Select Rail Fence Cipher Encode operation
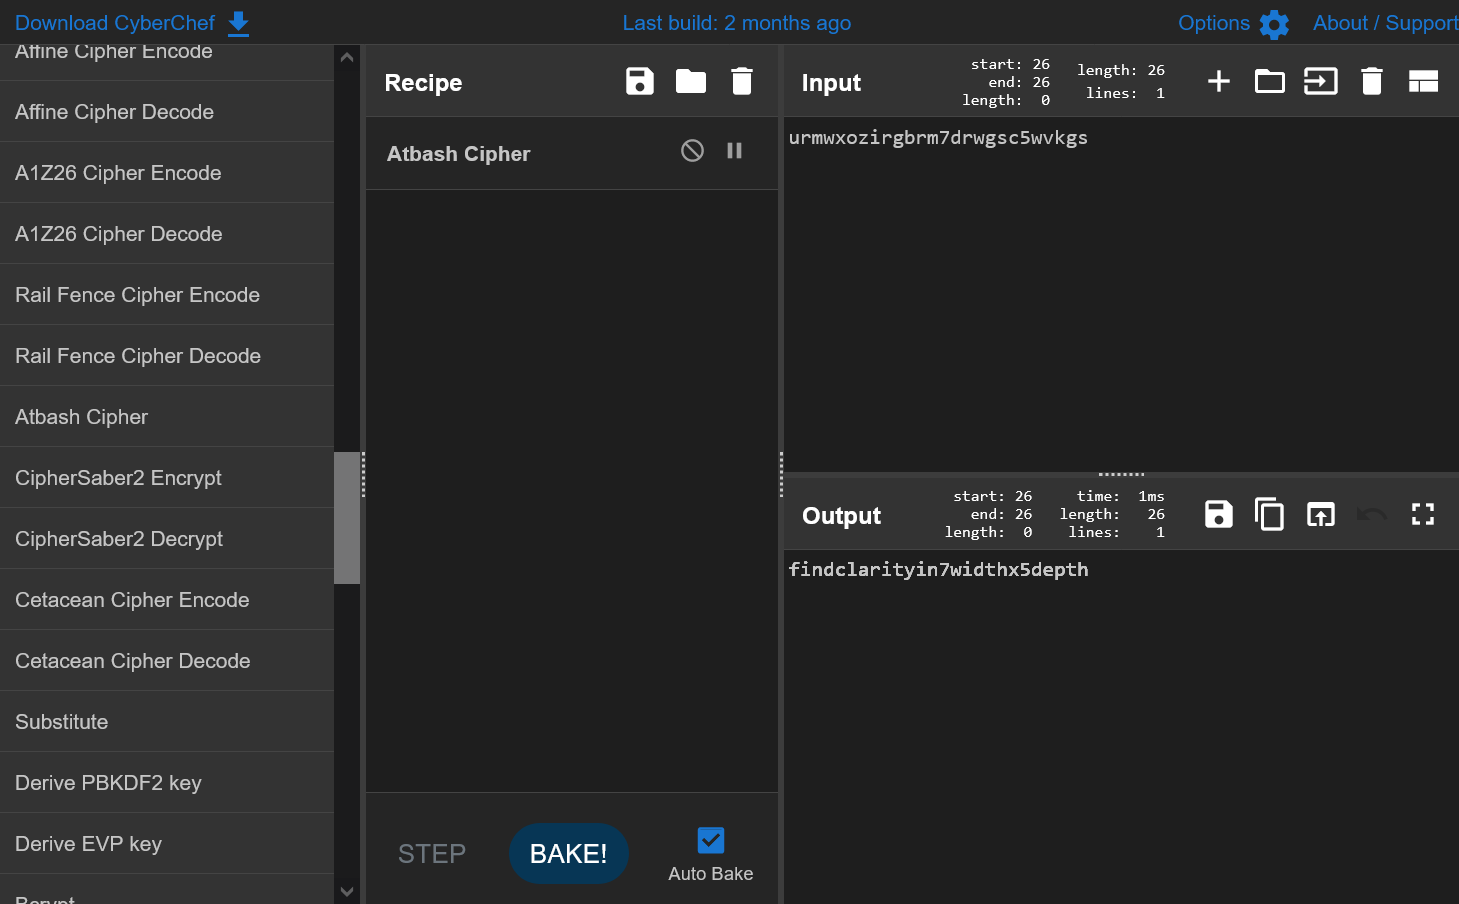Image resolution: width=1459 pixels, height=904 pixels. (x=167, y=295)
